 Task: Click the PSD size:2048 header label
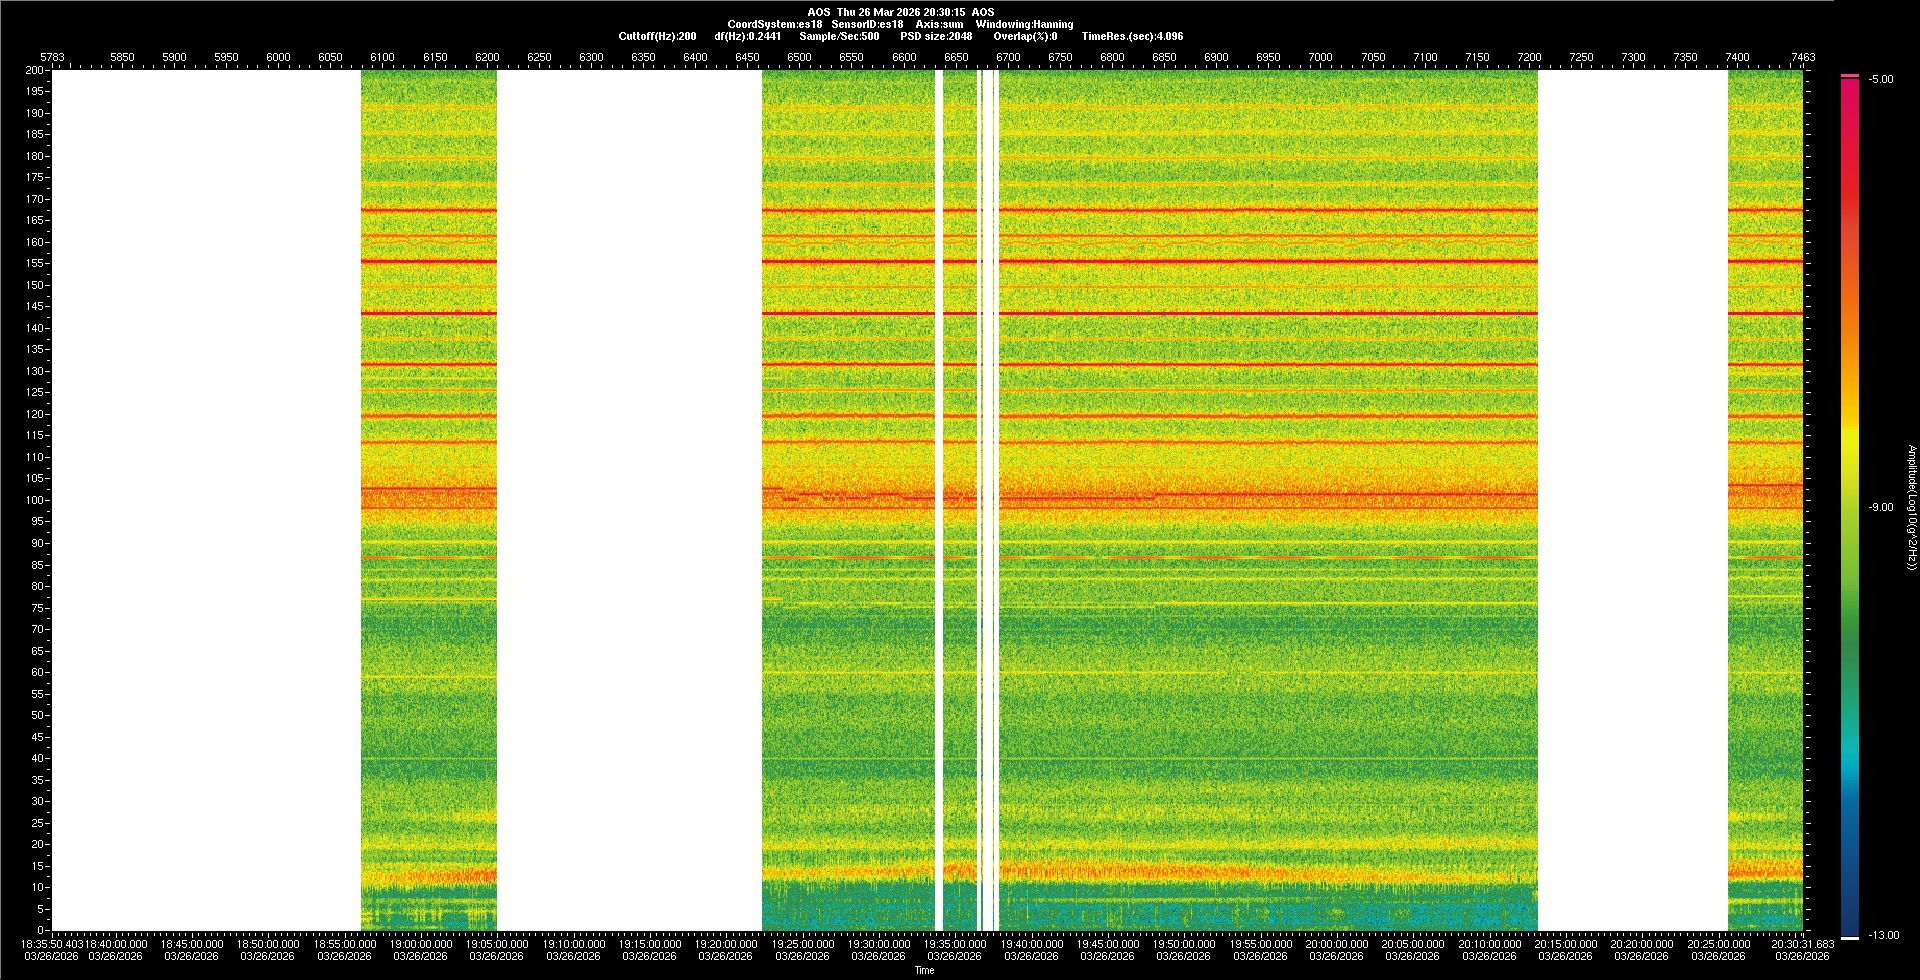936,36
